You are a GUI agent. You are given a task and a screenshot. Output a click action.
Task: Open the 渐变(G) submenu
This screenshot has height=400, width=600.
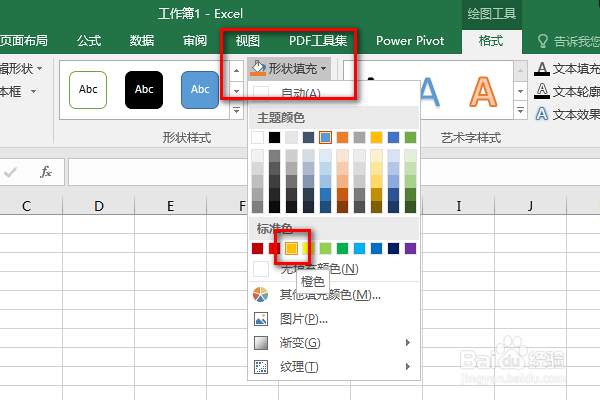pos(334,343)
